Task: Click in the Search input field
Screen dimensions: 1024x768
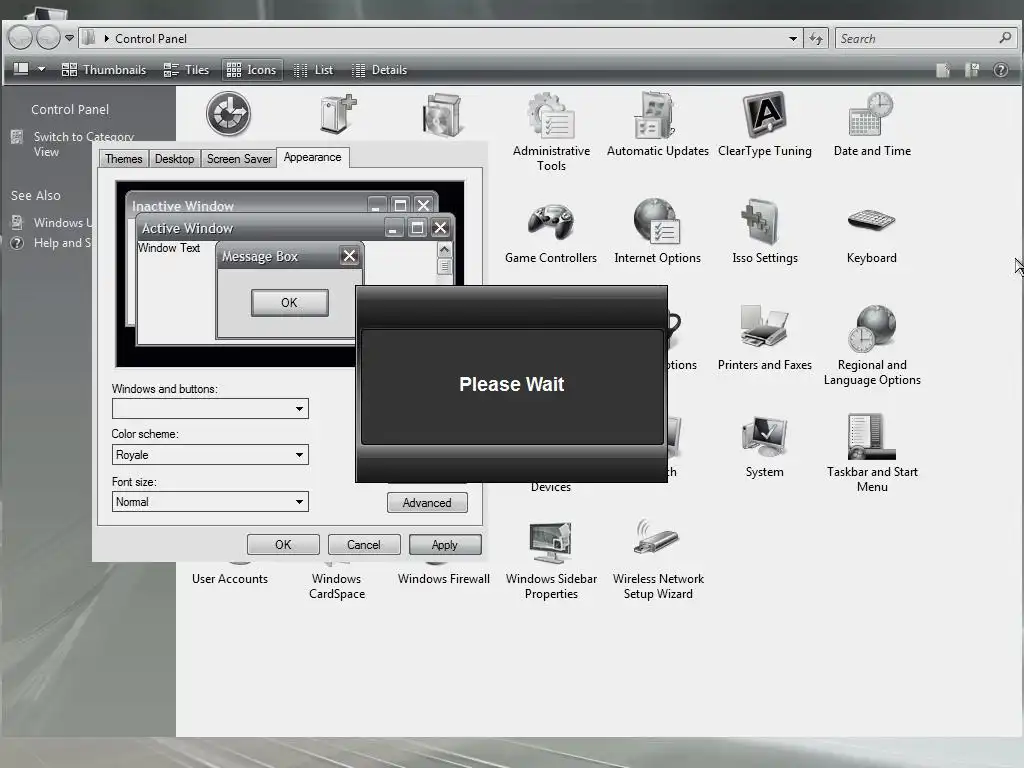Action: tap(917, 39)
